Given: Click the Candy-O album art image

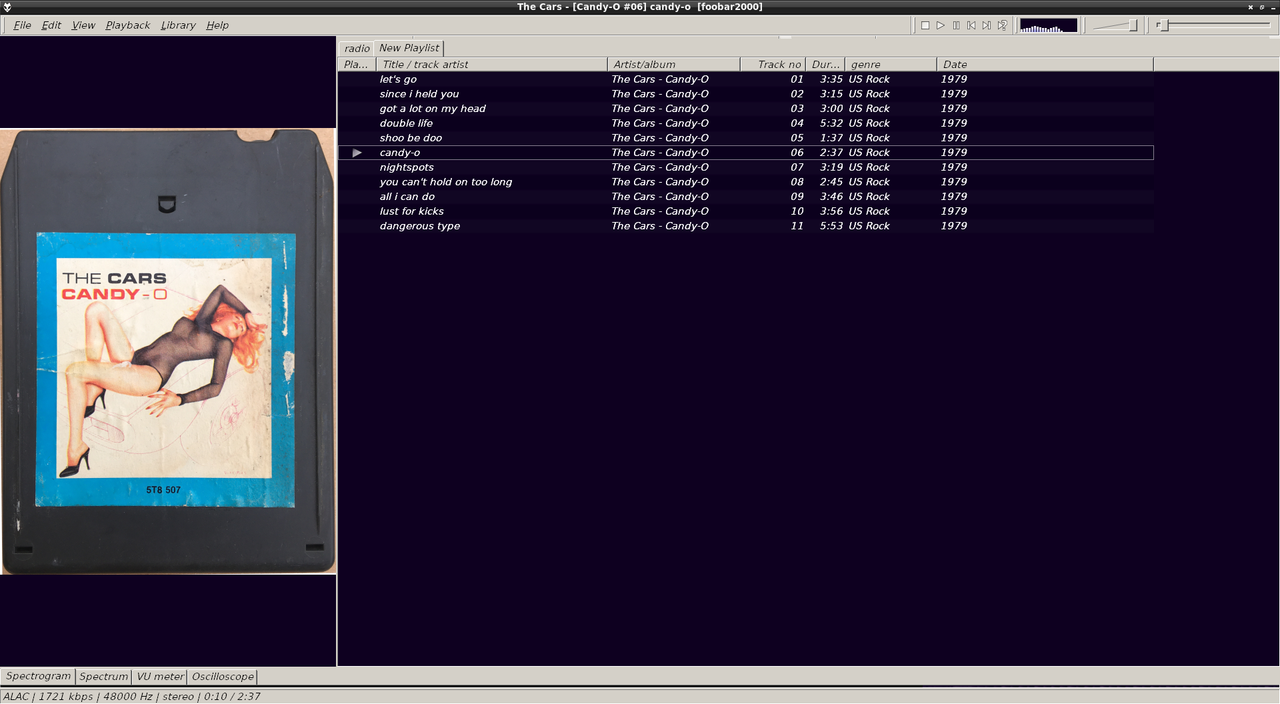Looking at the screenshot, I should 168,351.
